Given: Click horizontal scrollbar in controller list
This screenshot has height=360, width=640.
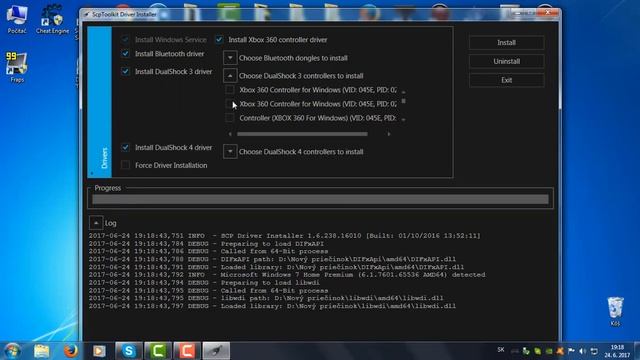Looking at the screenshot, I should (302, 134).
